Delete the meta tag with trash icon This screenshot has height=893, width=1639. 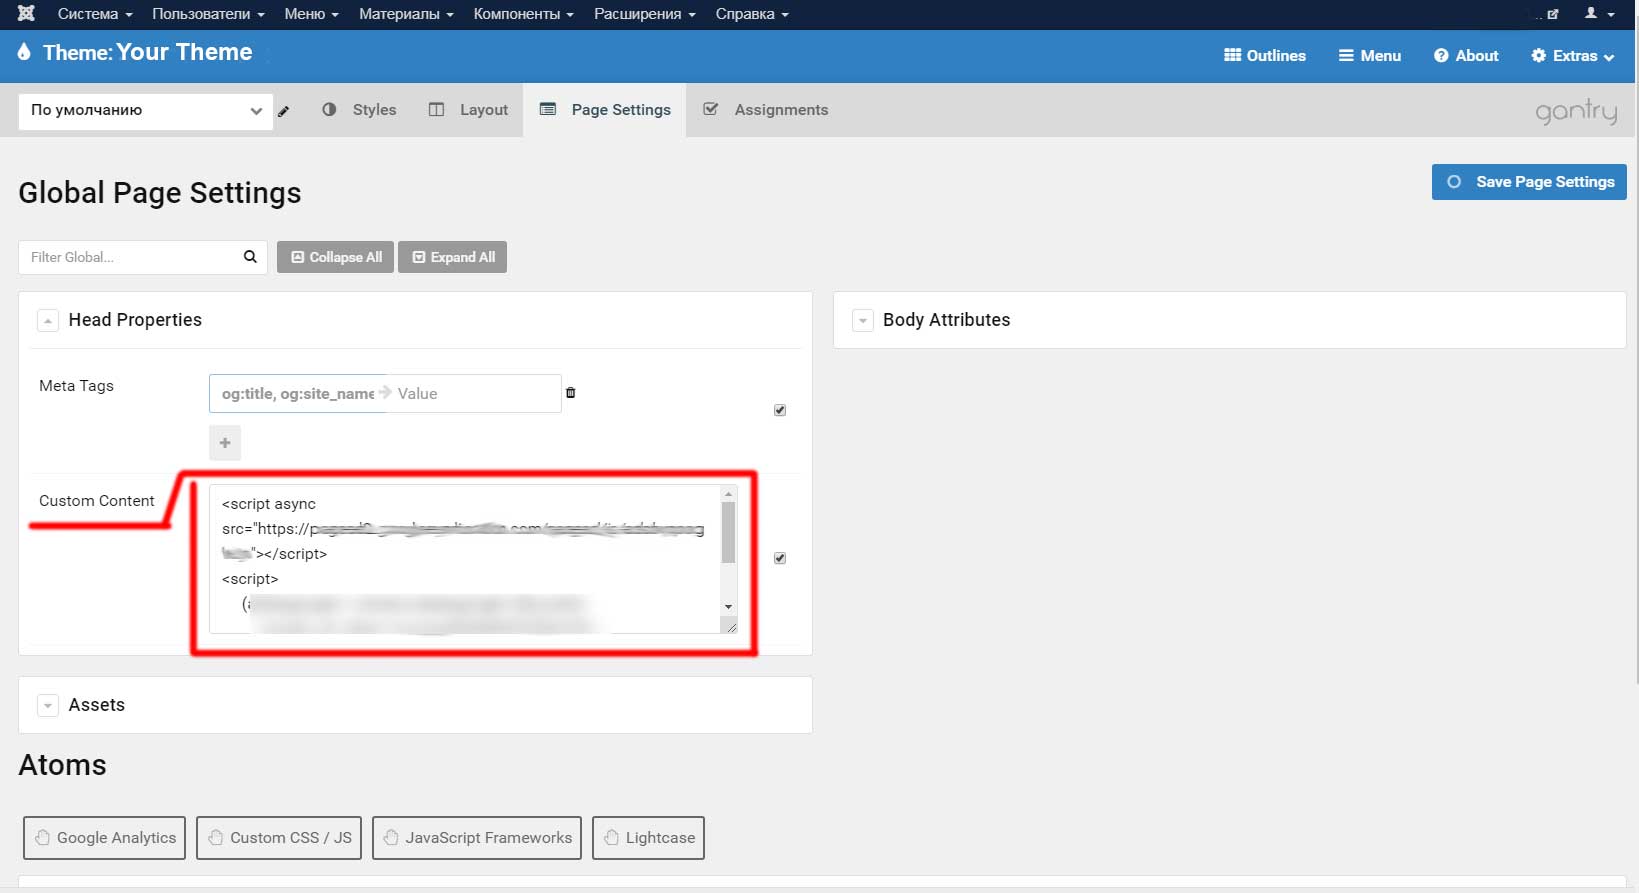click(571, 393)
